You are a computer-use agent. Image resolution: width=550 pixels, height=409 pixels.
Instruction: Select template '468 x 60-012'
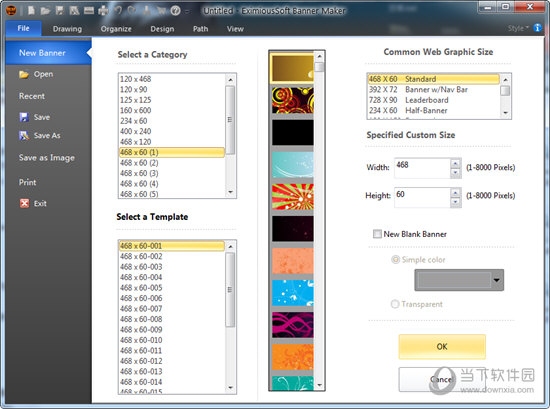(x=172, y=361)
